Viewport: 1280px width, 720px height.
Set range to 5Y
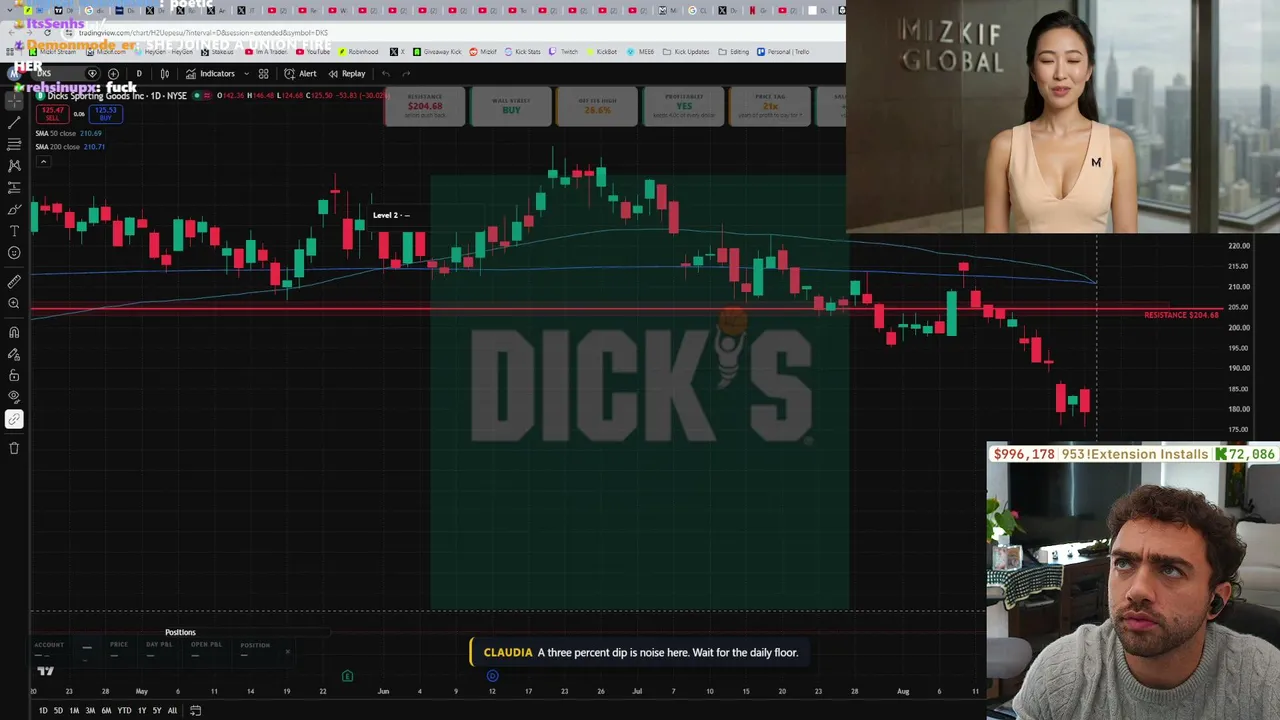pos(157,710)
